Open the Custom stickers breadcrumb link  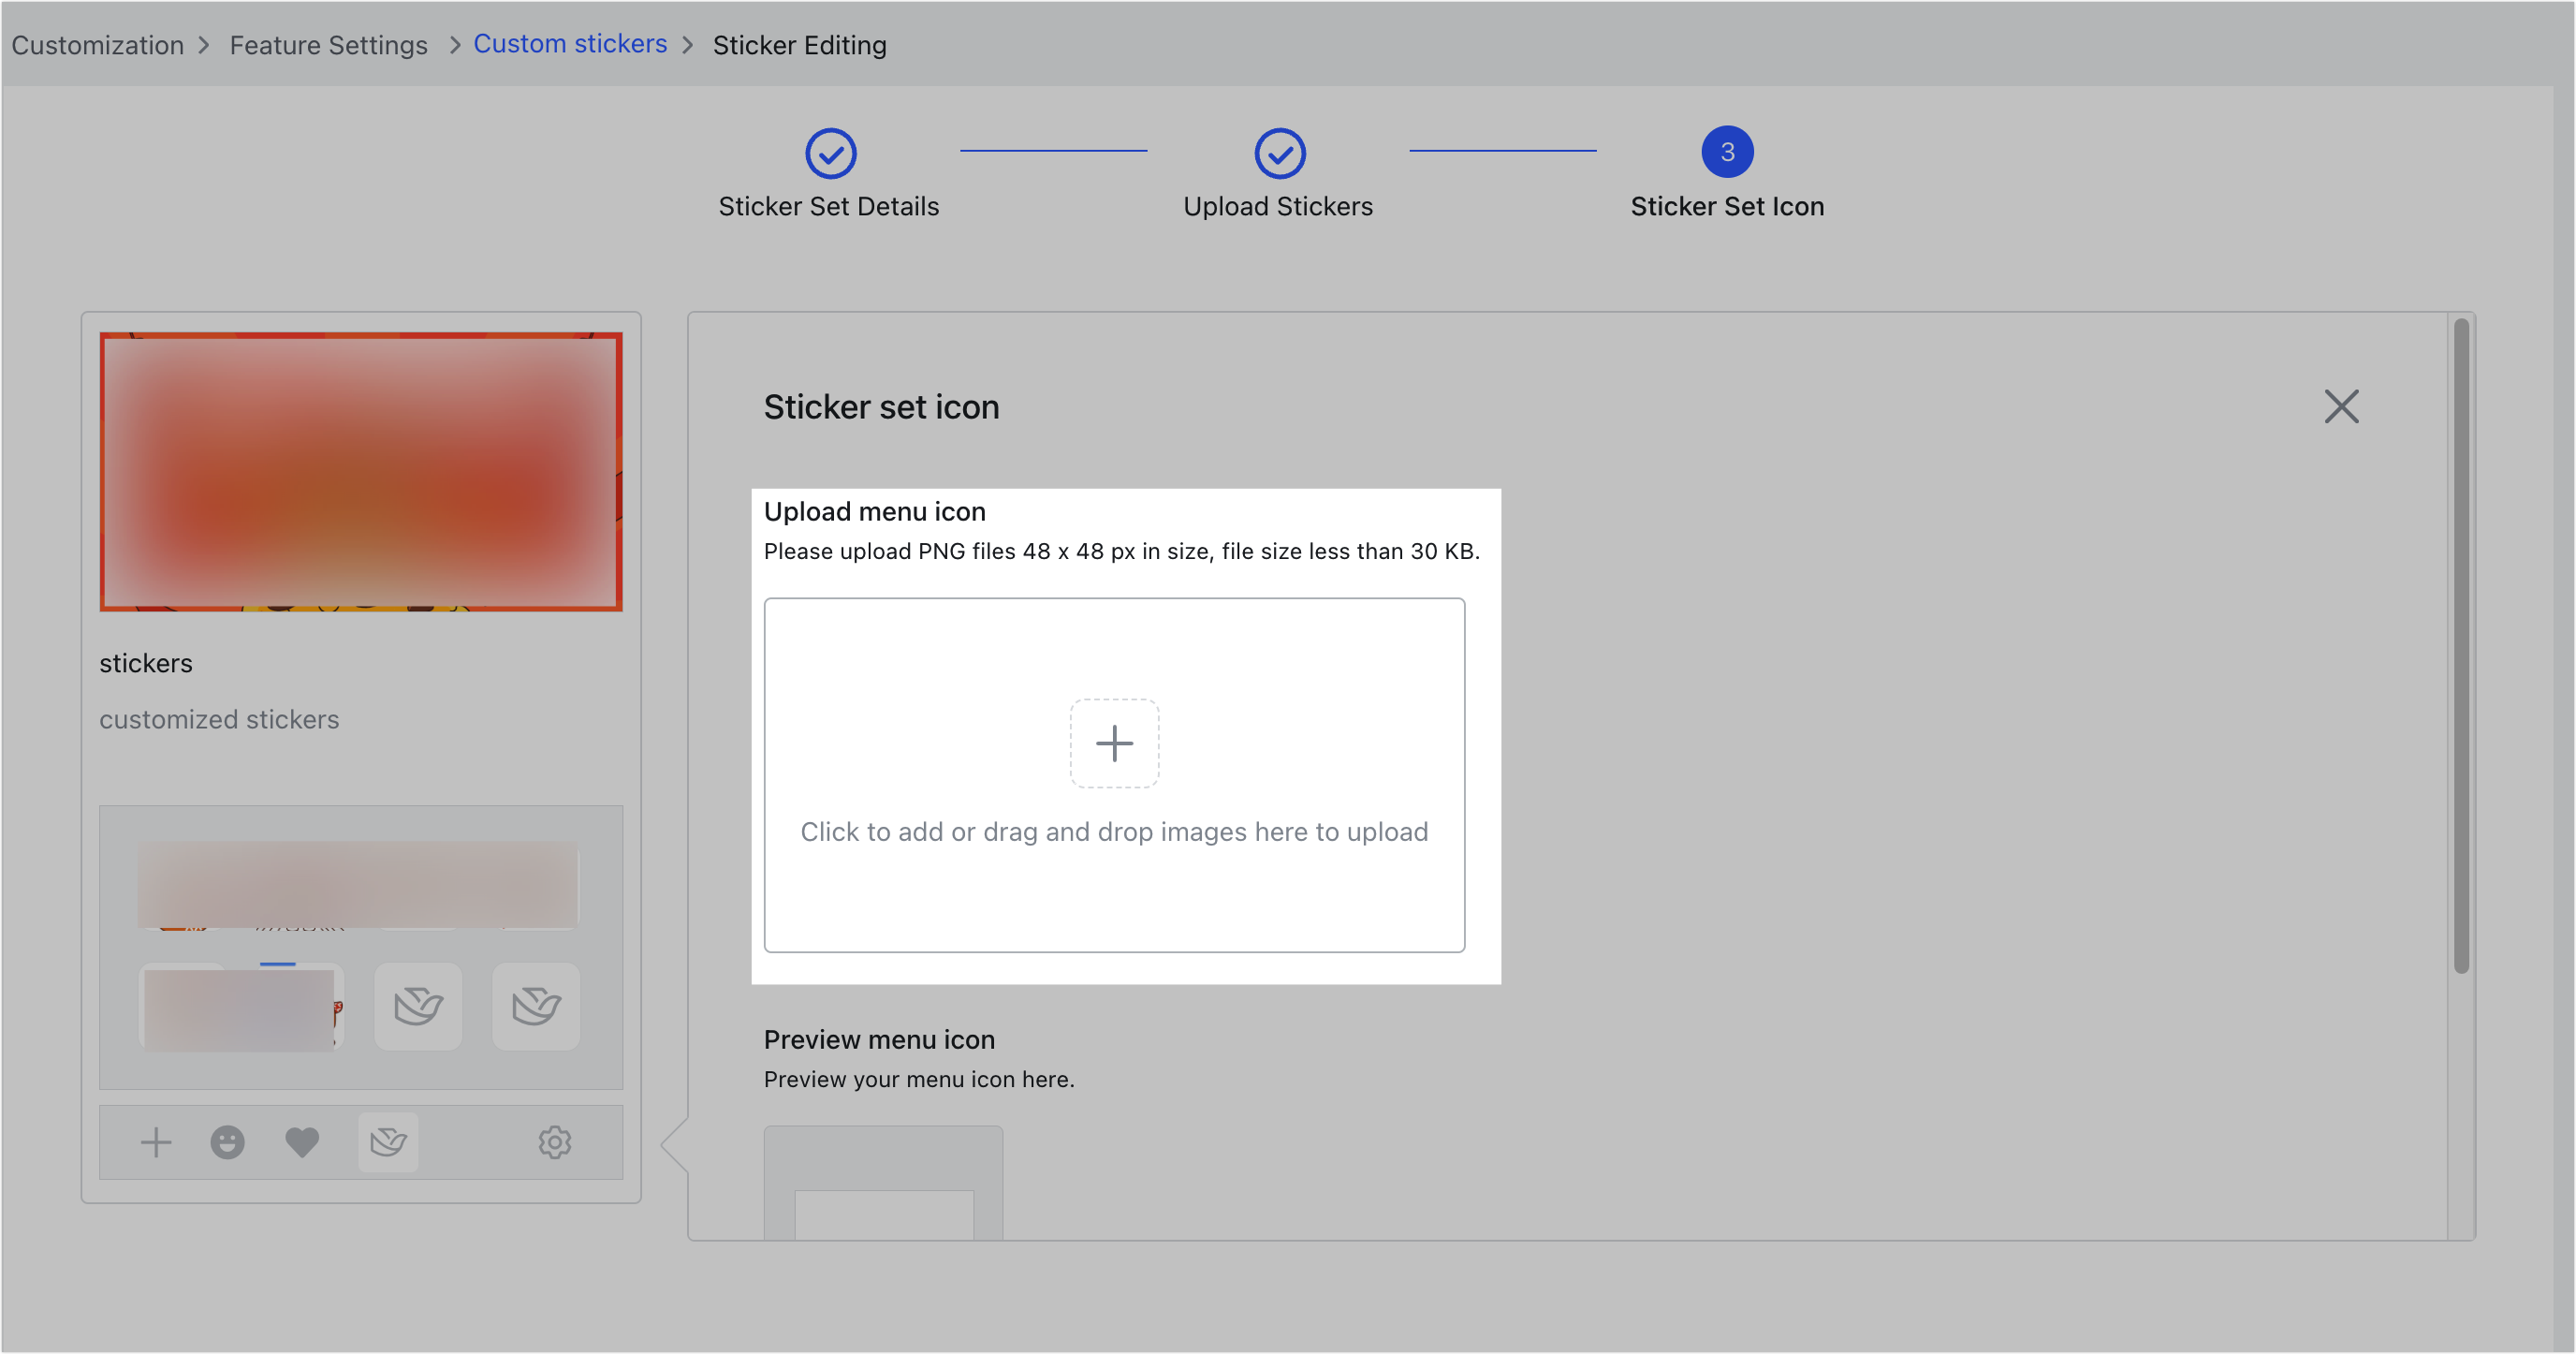pos(570,44)
